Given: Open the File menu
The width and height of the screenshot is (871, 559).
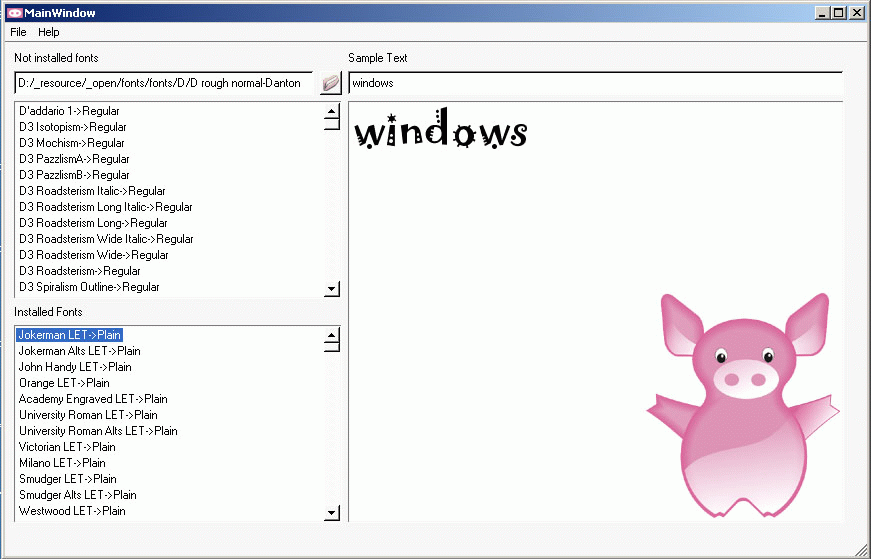Looking at the screenshot, I should click(18, 32).
